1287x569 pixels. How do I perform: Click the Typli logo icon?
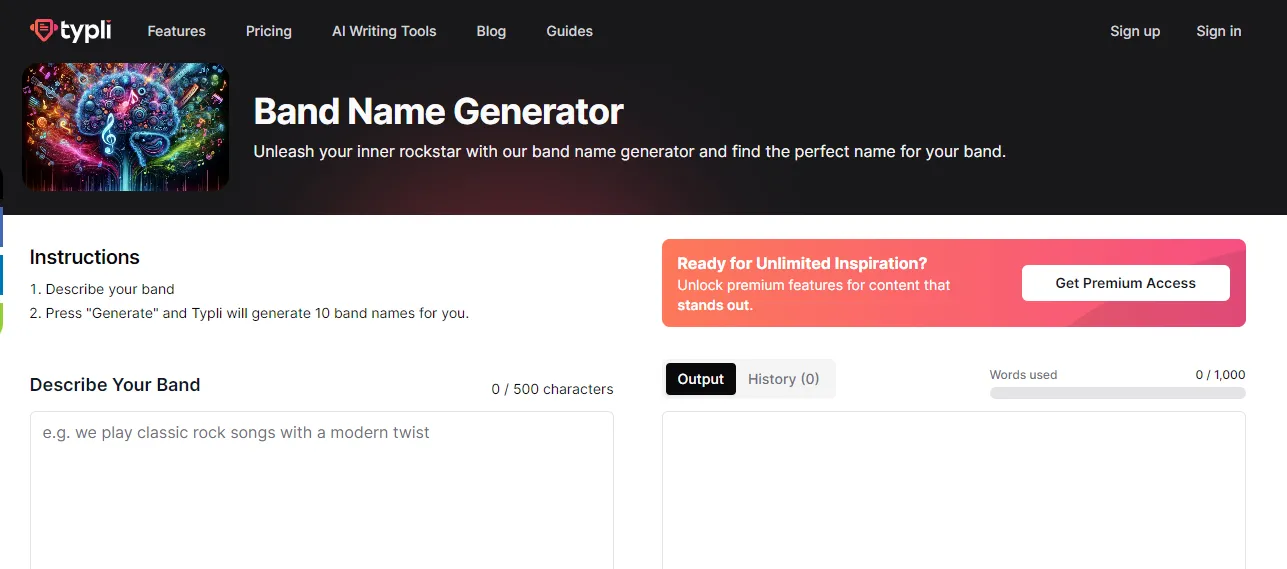(x=43, y=31)
